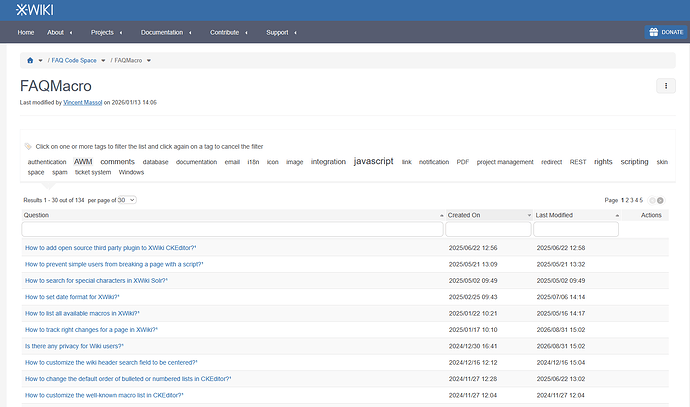
Task: Open the Projects menu item
Action: [x=102, y=32]
